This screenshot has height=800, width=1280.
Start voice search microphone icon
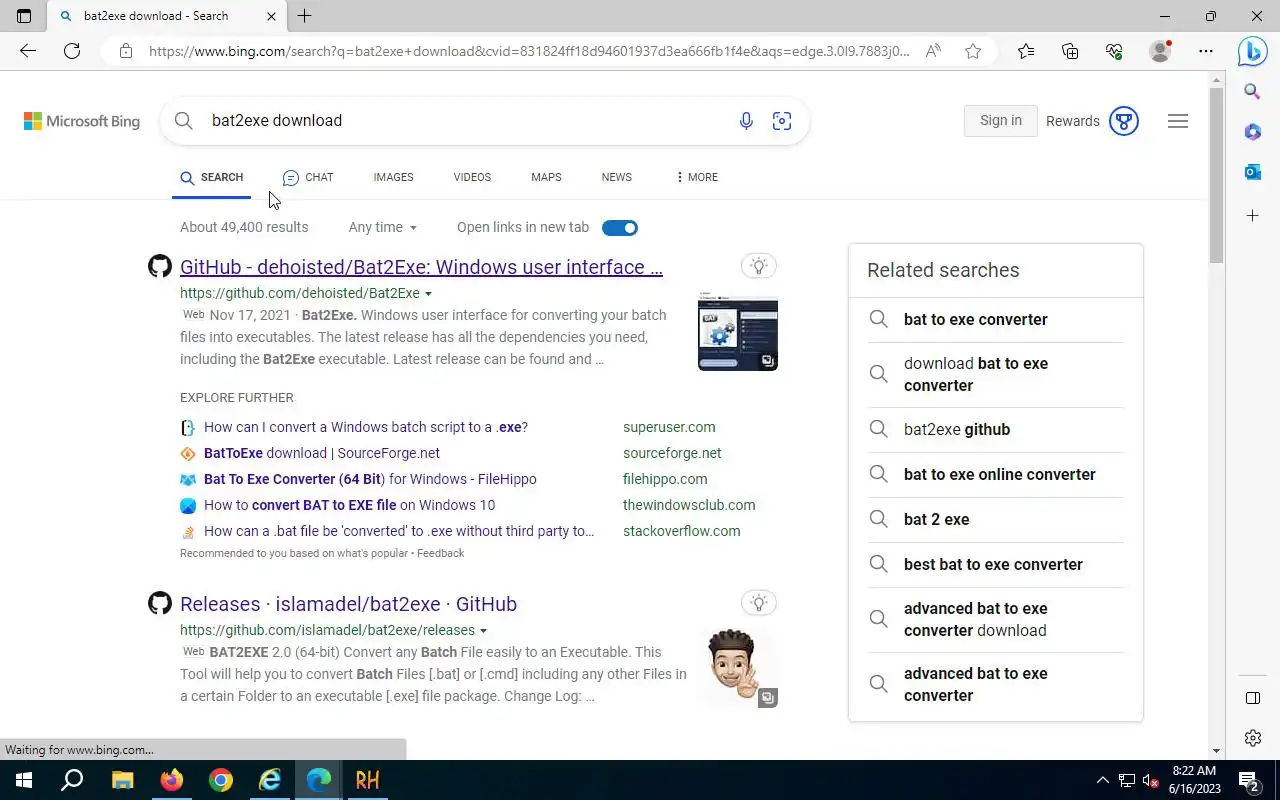point(746,121)
